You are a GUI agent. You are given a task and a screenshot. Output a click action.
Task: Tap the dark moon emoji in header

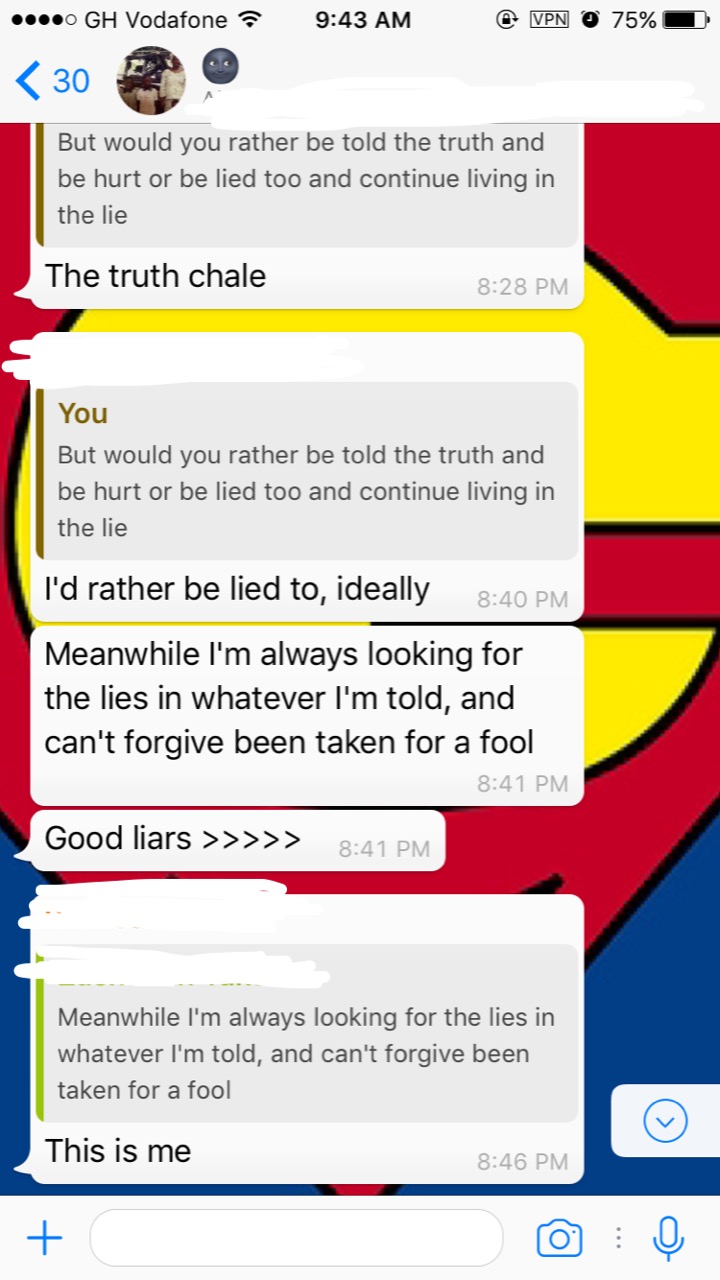220,67
